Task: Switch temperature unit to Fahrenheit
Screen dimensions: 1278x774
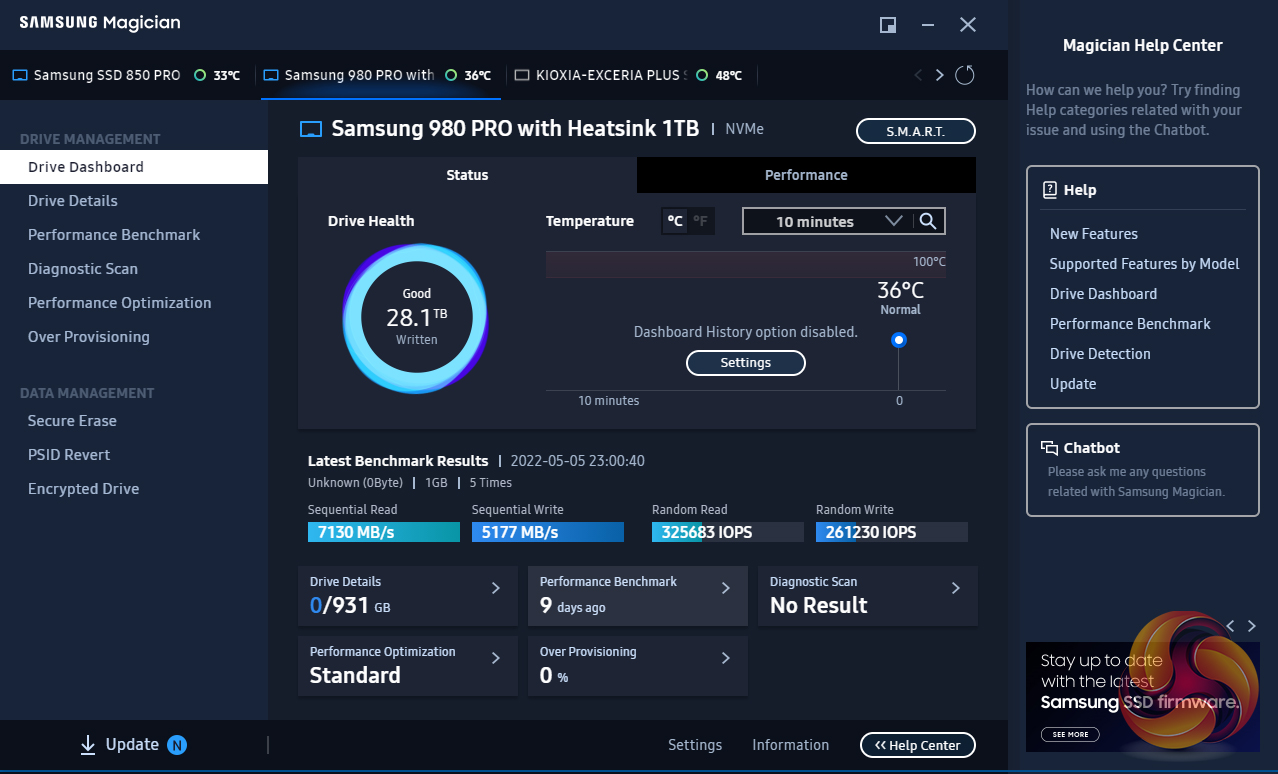Action: 701,221
